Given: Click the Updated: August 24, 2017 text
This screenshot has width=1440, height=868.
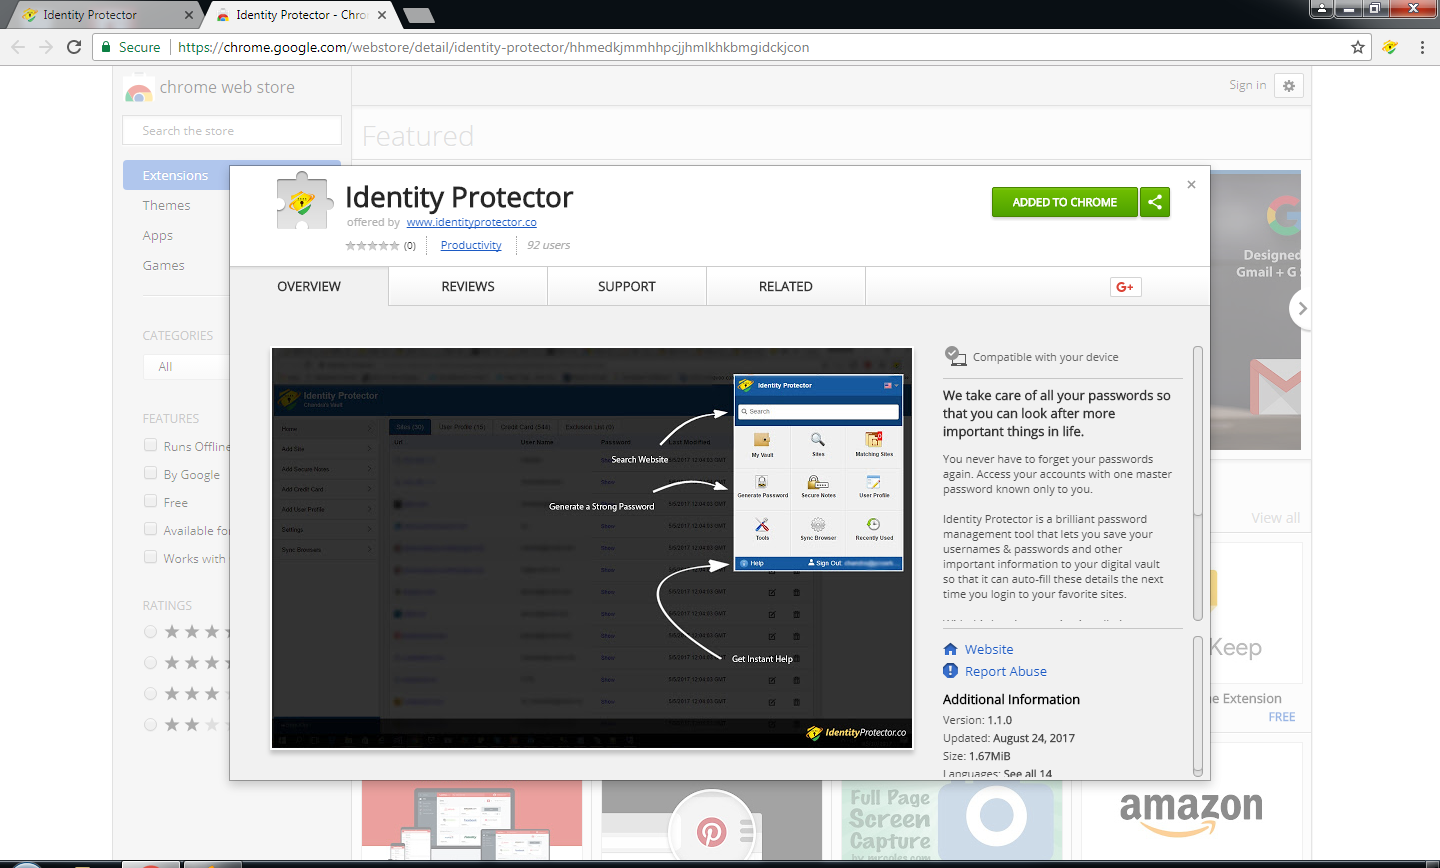Looking at the screenshot, I should tap(1009, 738).
